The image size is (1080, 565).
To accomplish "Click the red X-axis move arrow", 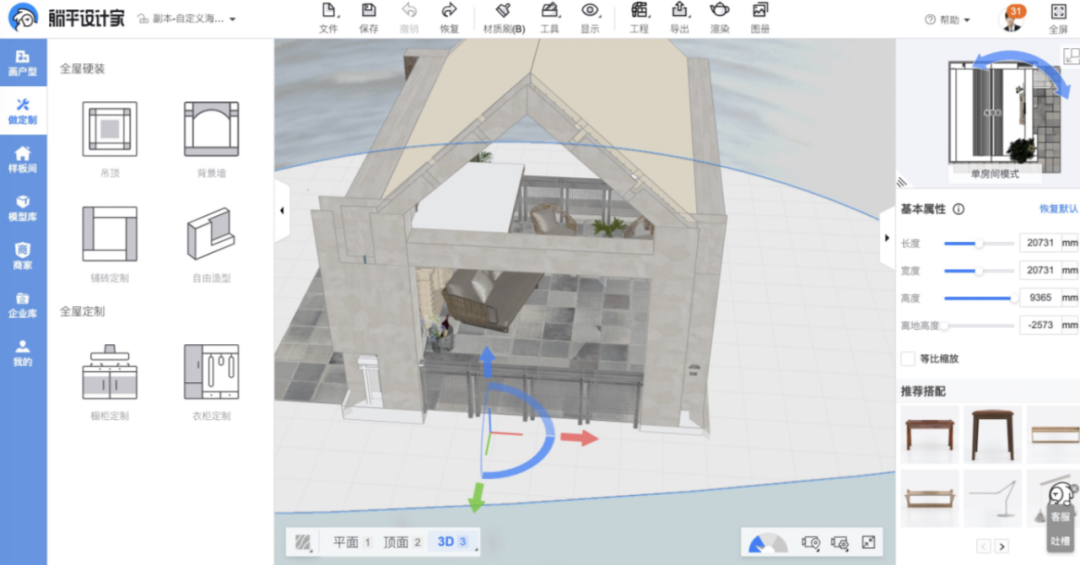I will [579, 437].
